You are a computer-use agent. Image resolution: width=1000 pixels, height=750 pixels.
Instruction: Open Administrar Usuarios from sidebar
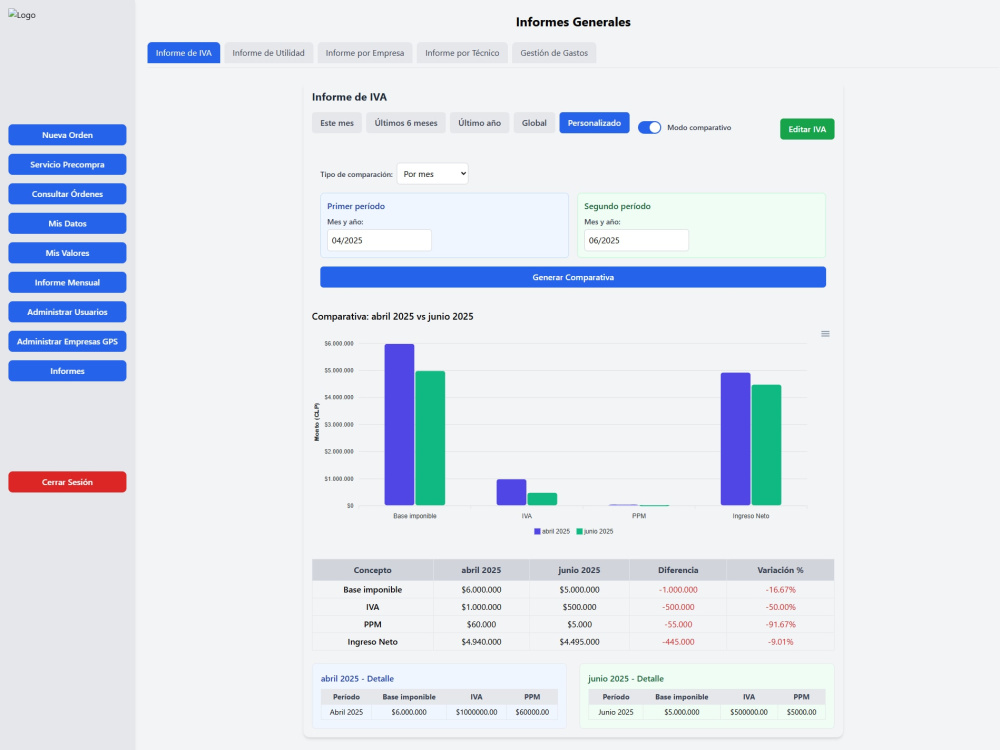click(67, 312)
